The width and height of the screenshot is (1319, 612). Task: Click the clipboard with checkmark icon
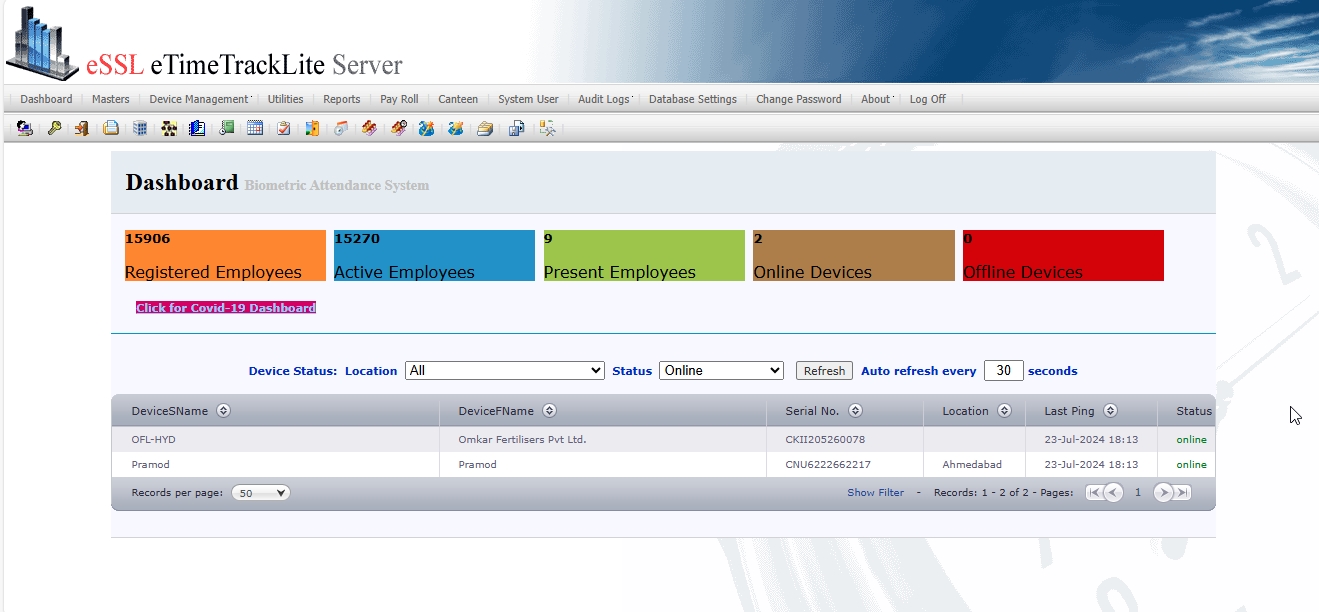pos(284,128)
